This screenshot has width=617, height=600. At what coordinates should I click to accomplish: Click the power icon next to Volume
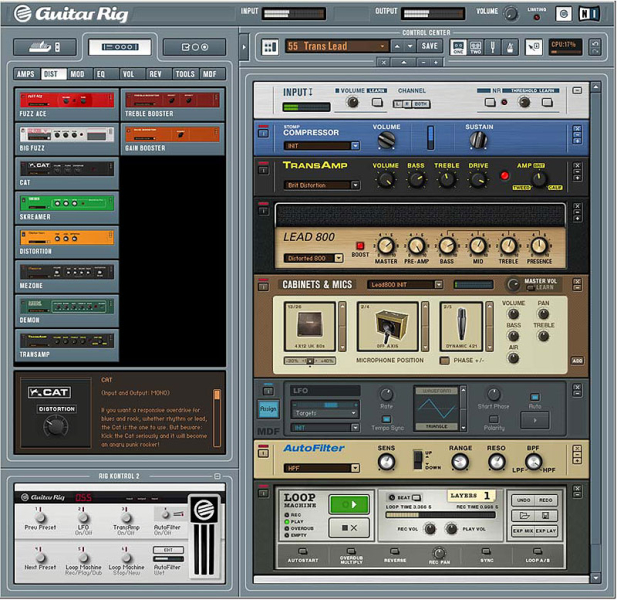[x=563, y=14]
